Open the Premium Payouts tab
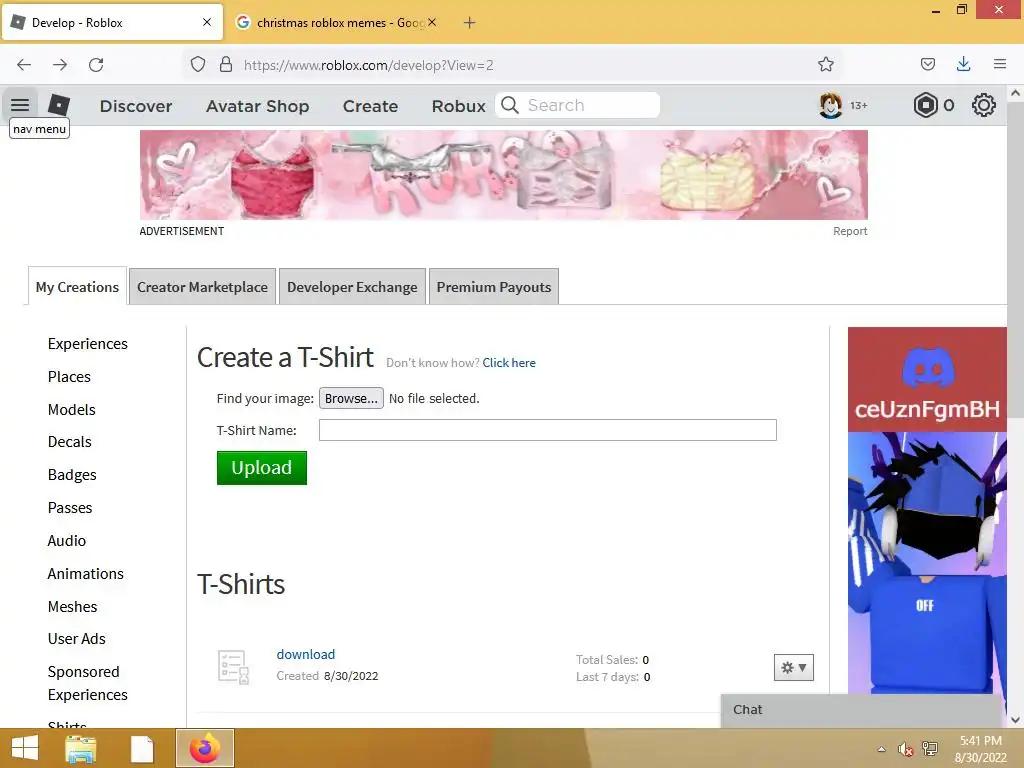1024x768 pixels. 494,287
